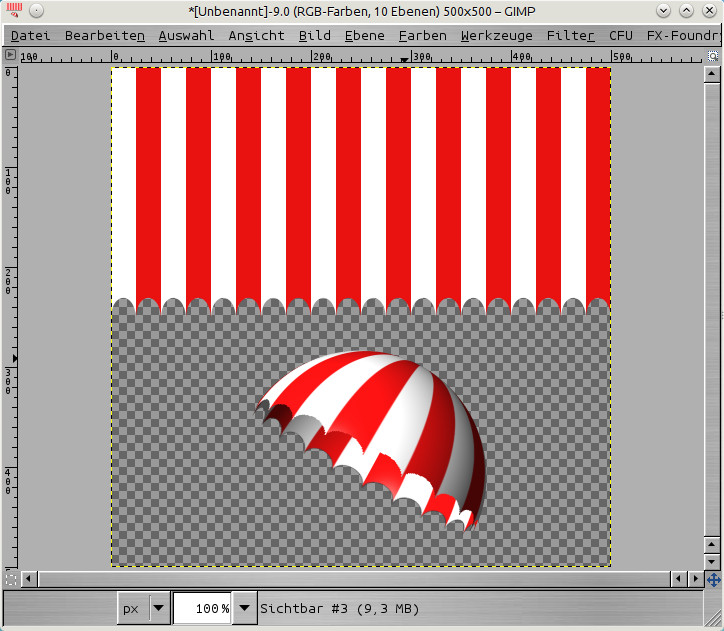Viewport: 724px width, 631px height.
Task: Open the Datei menu
Action: tap(30, 35)
